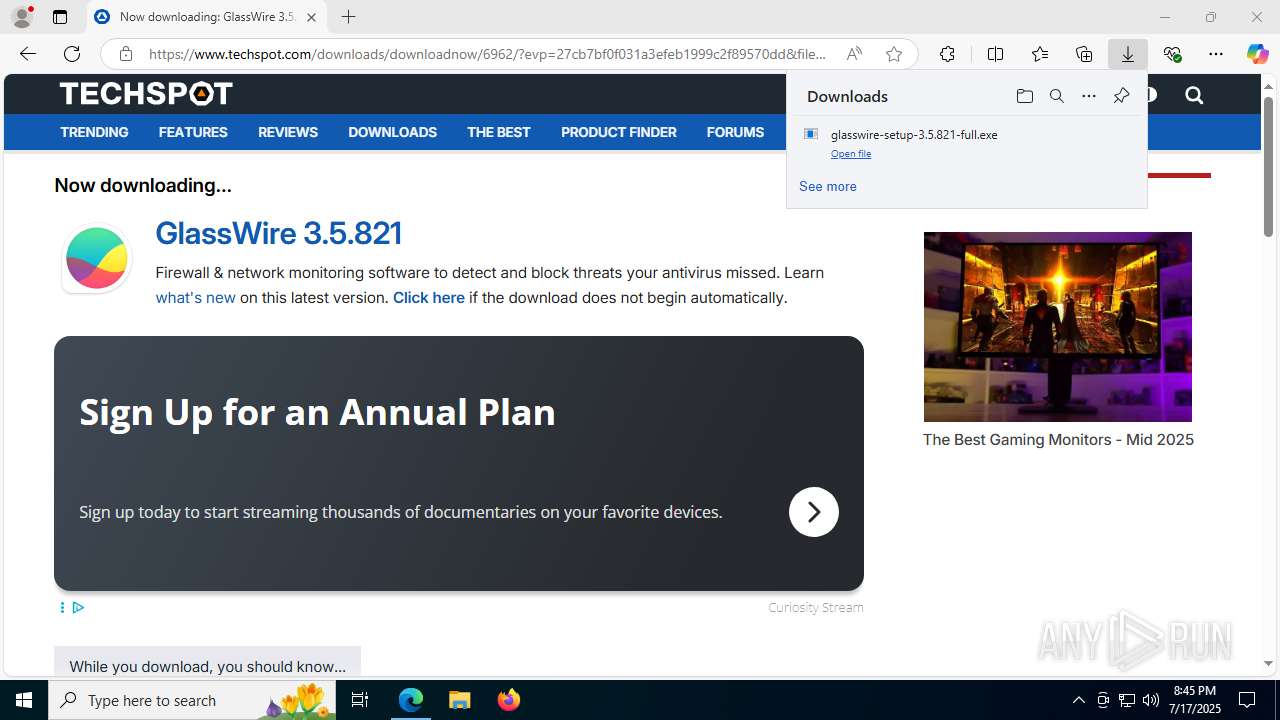Click the ad options dots icon

[62, 607]
